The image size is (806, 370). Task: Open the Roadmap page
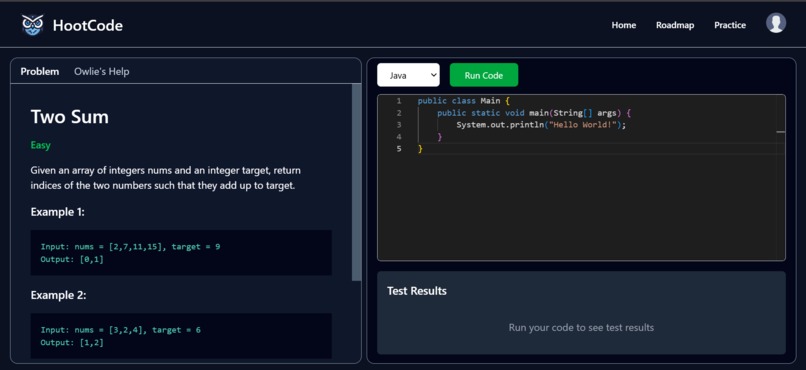[x=675, y=25]
